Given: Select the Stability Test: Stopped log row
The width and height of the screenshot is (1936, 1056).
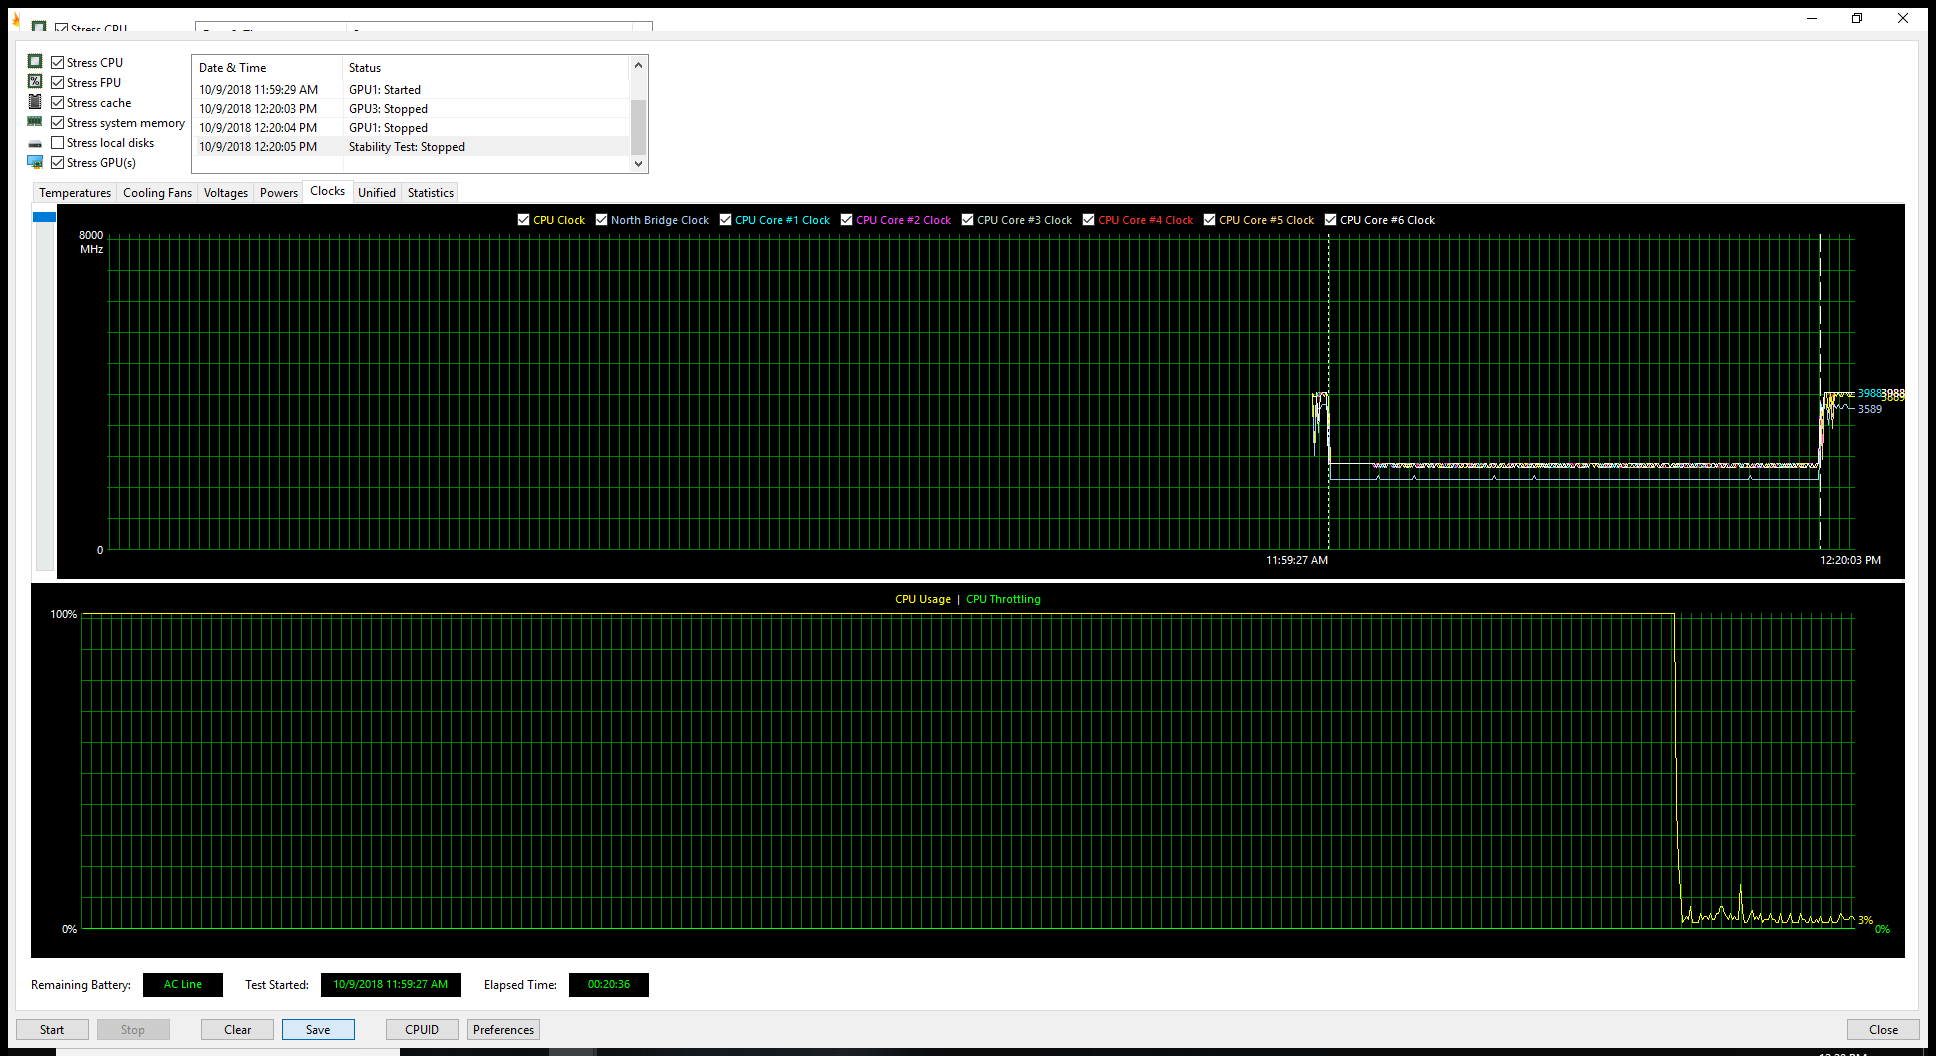Looking at the screenshot, I should (x=406, y=147).
